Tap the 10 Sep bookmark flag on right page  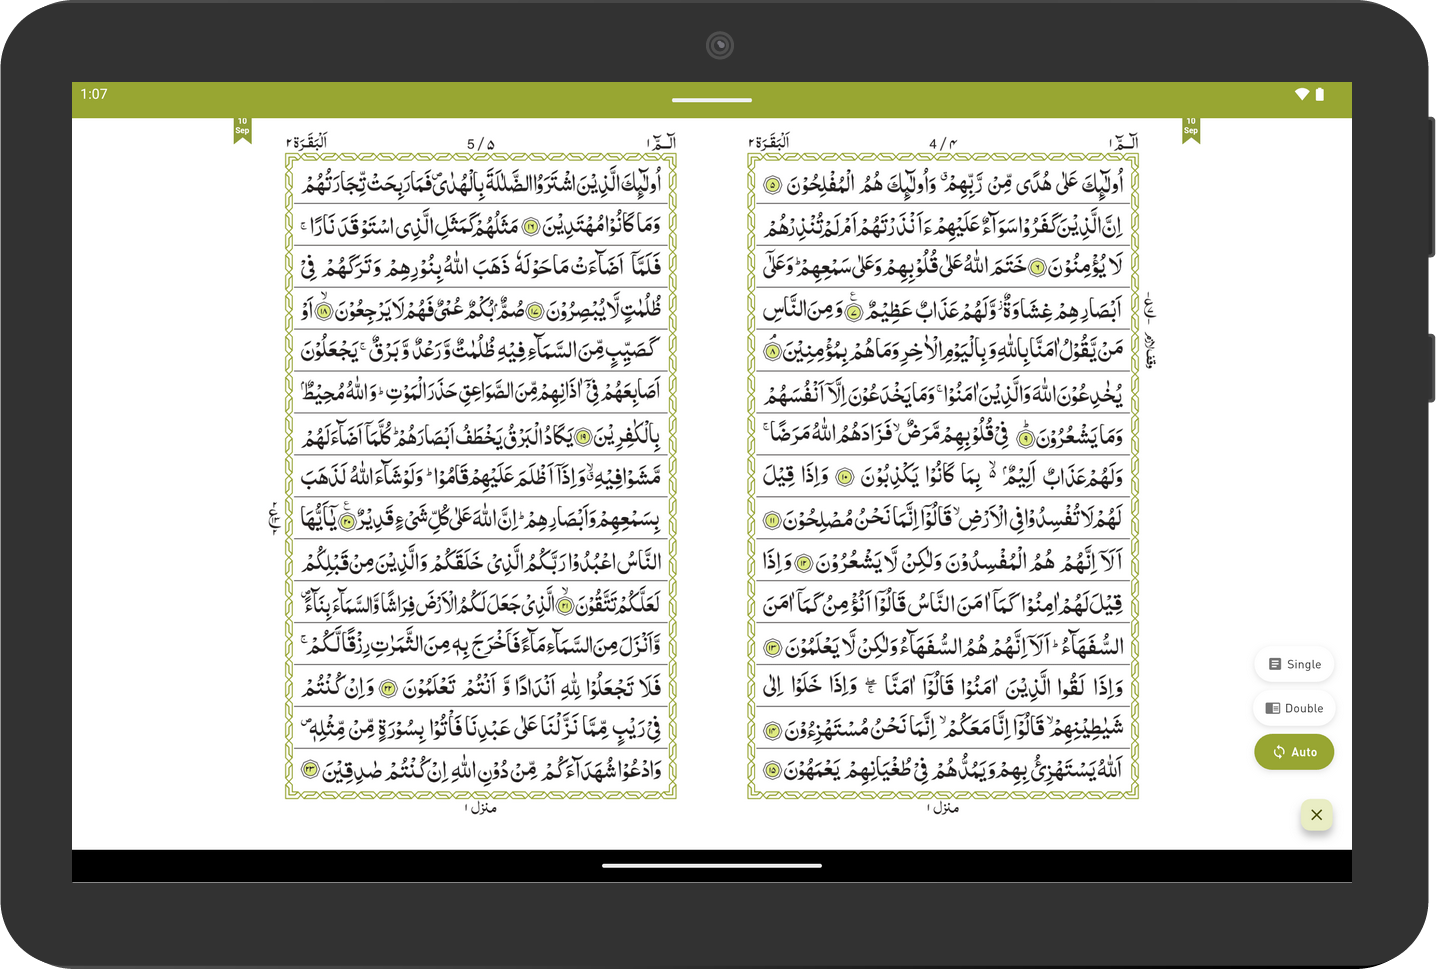pos(1190,130)
